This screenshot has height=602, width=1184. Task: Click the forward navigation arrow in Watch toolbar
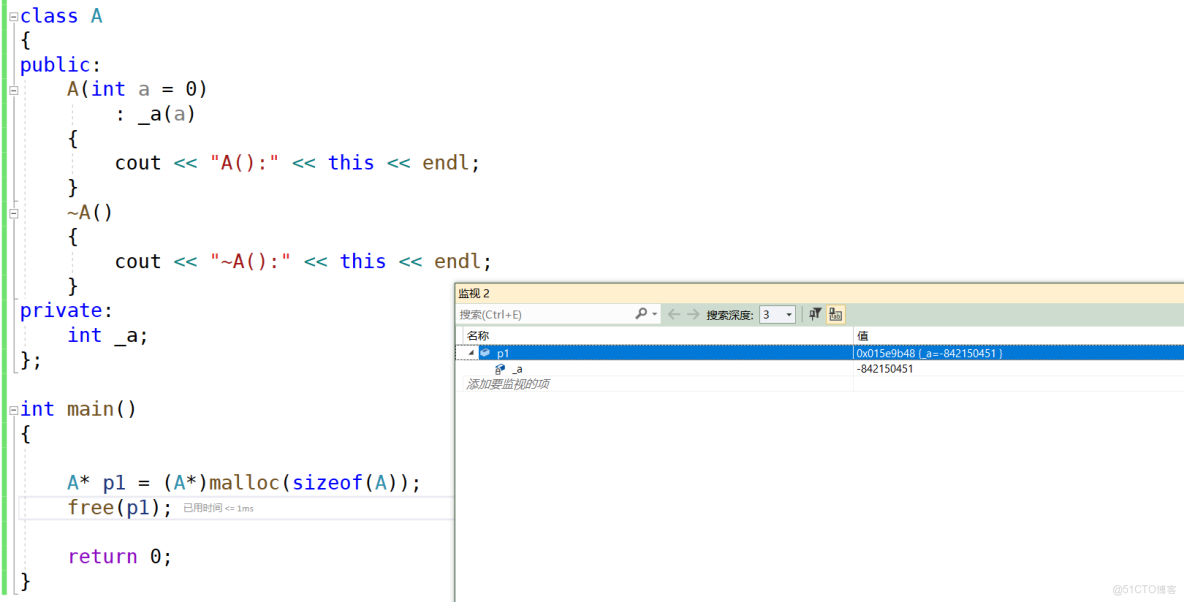(x=693, y=312)
